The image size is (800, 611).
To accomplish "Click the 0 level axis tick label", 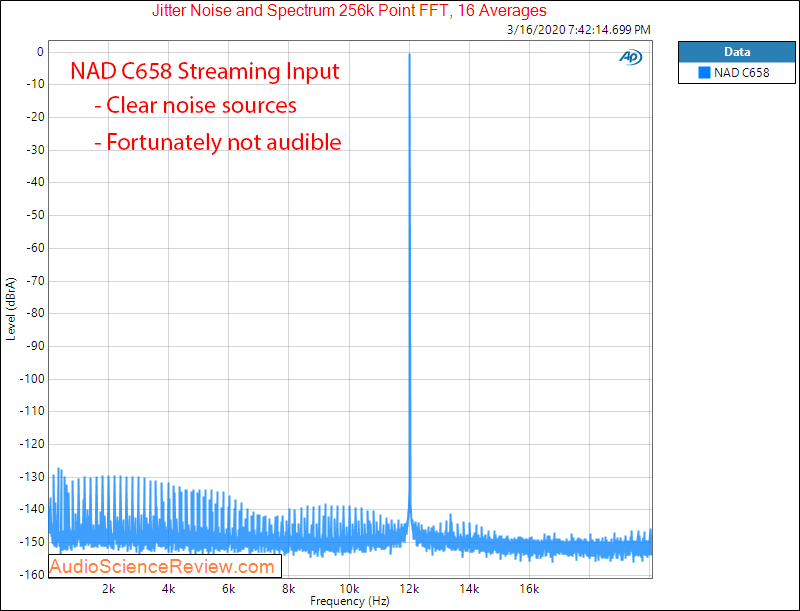I will click(x=40, y=52).
